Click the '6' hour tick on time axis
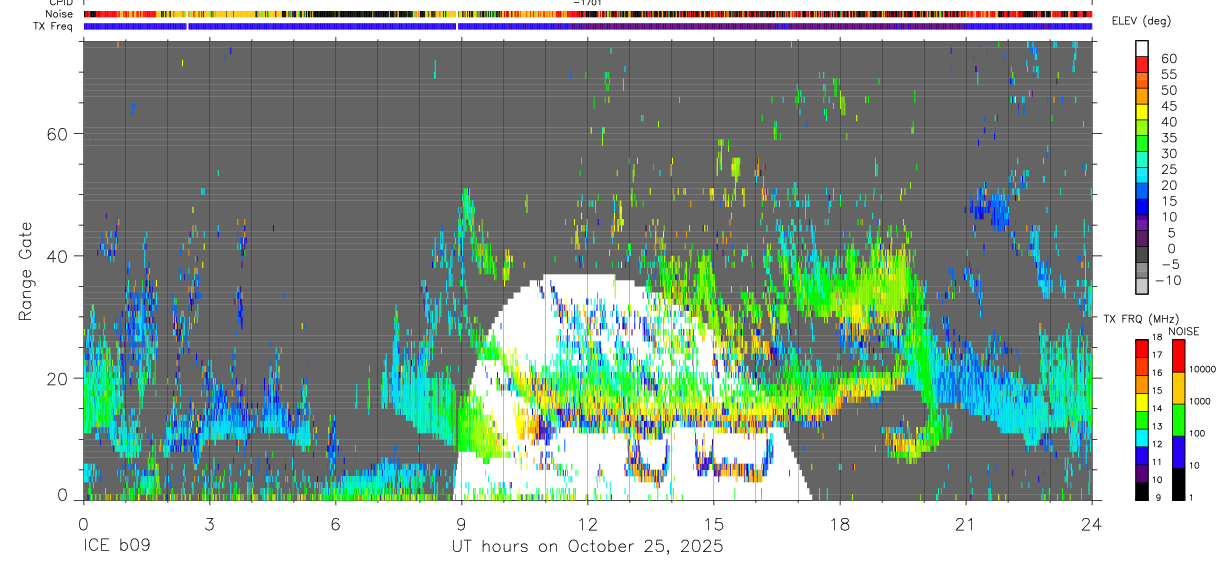Viewport: 1228px width, 567px height. pyautogui.click(x=335, y=523)
